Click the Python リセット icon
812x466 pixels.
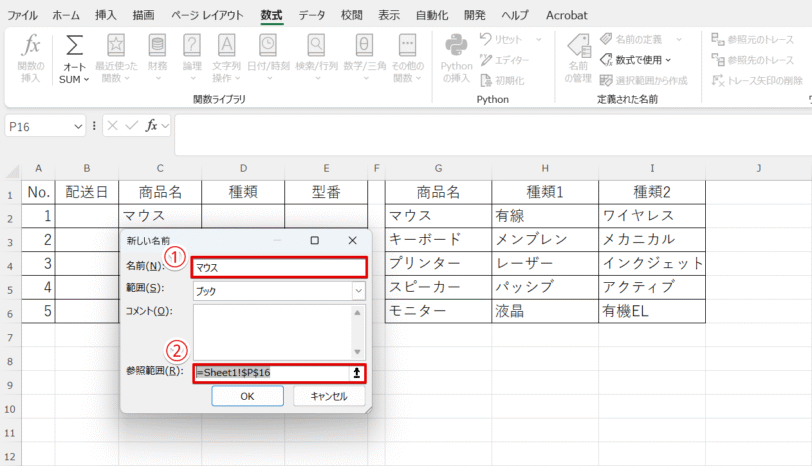tap(485, 39)
